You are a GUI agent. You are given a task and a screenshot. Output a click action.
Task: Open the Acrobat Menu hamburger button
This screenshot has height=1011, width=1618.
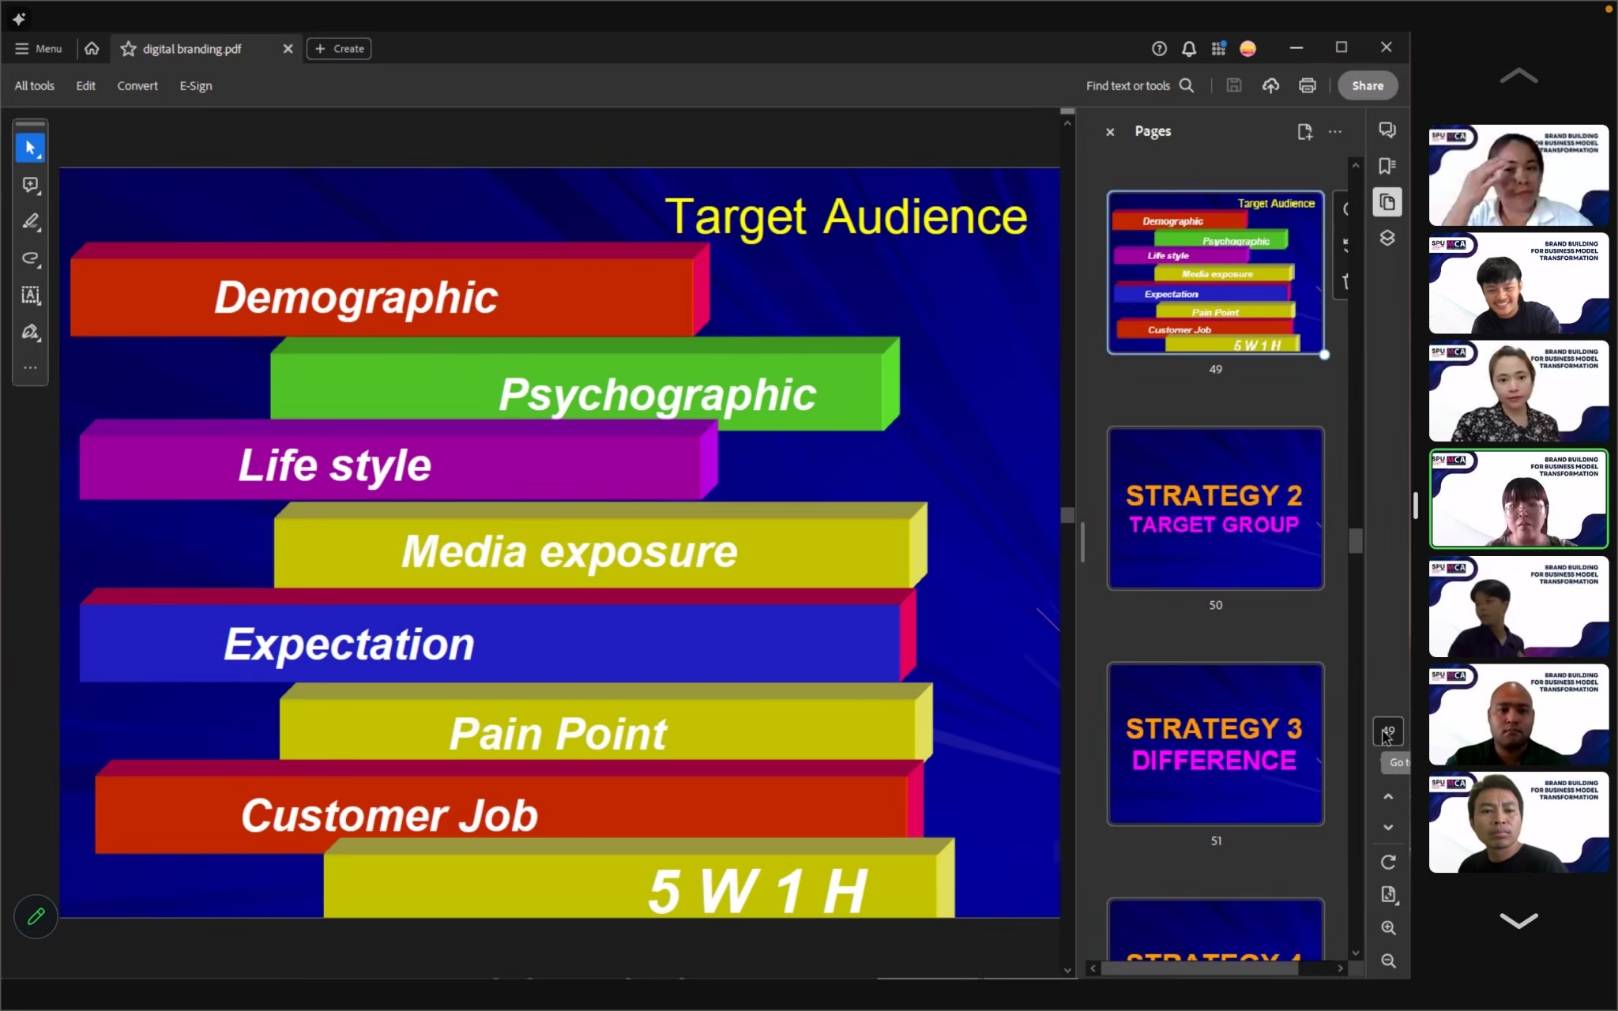coord(38,48)
